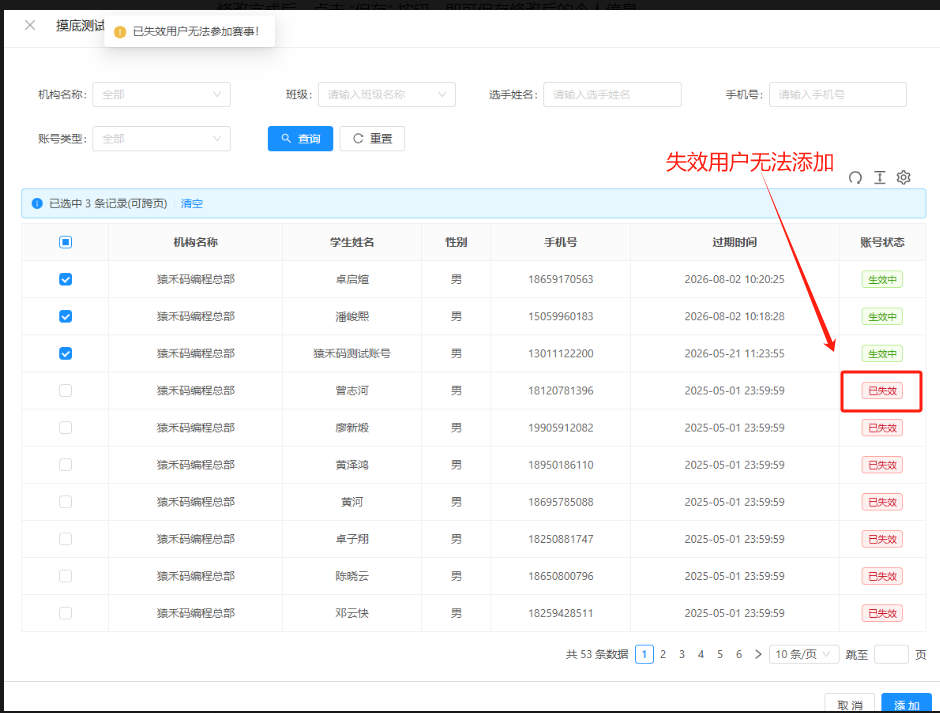Uncheck the row for 卓启煊
940x713 pixels.
(65, 280)
